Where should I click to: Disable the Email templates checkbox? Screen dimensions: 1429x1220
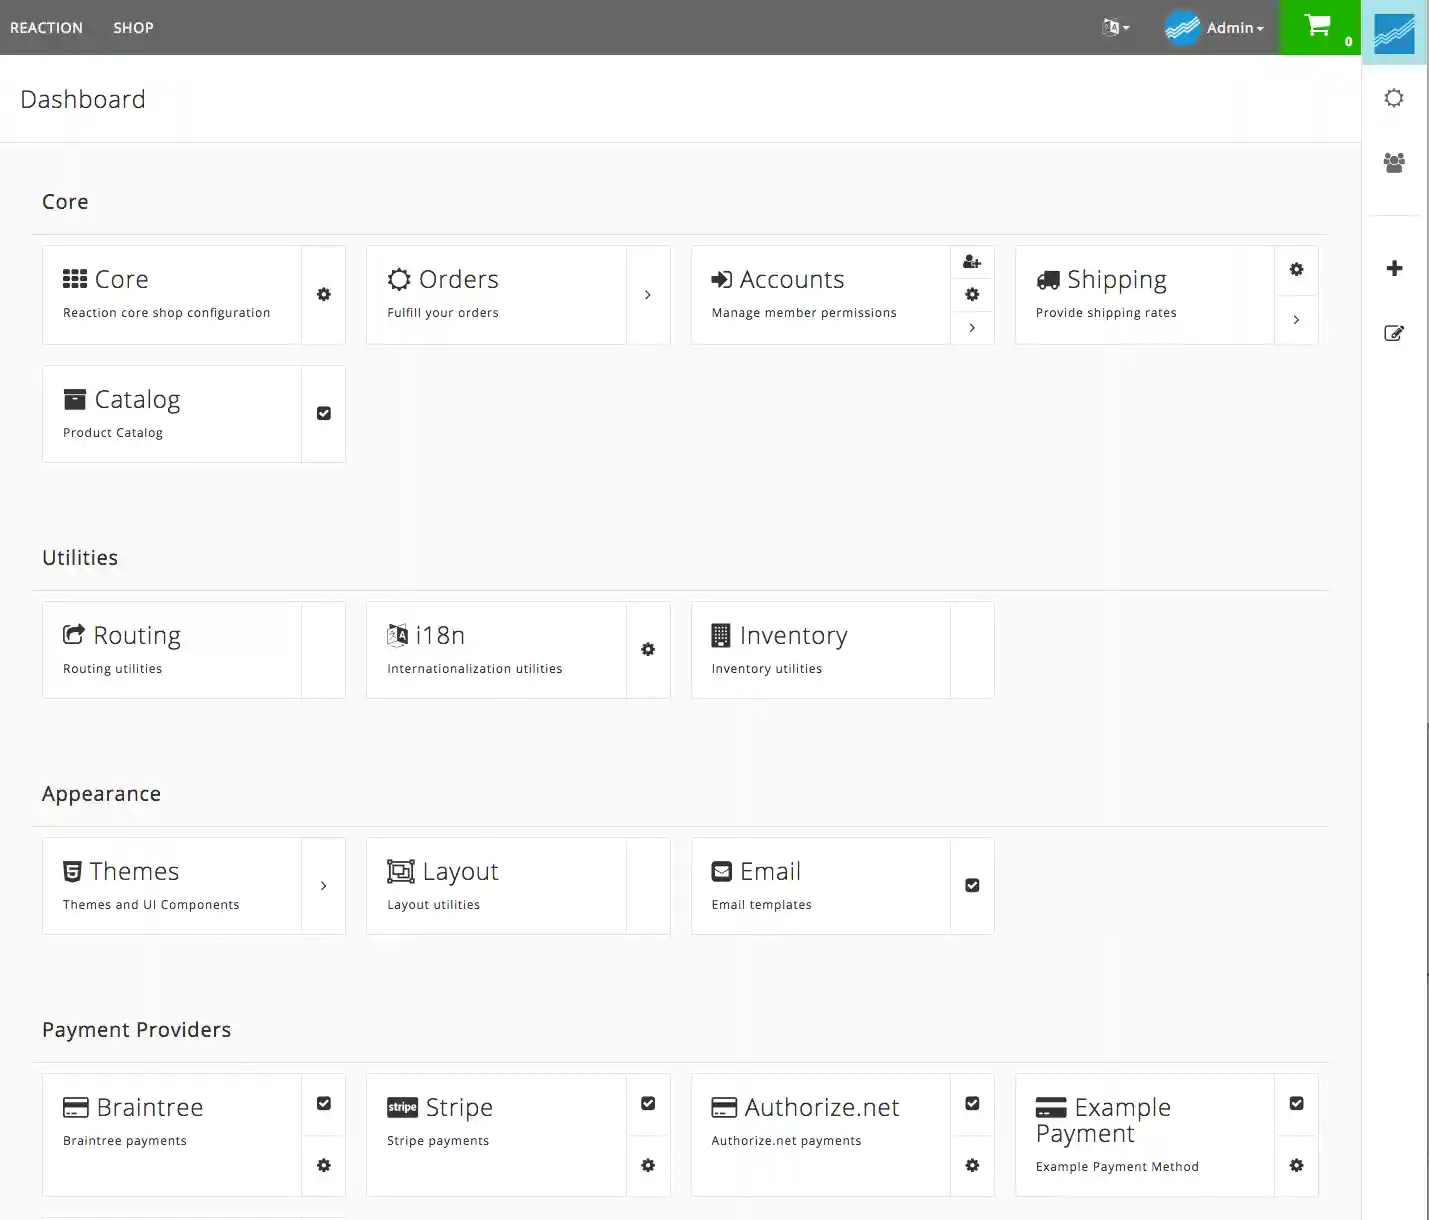pos(971,885)
